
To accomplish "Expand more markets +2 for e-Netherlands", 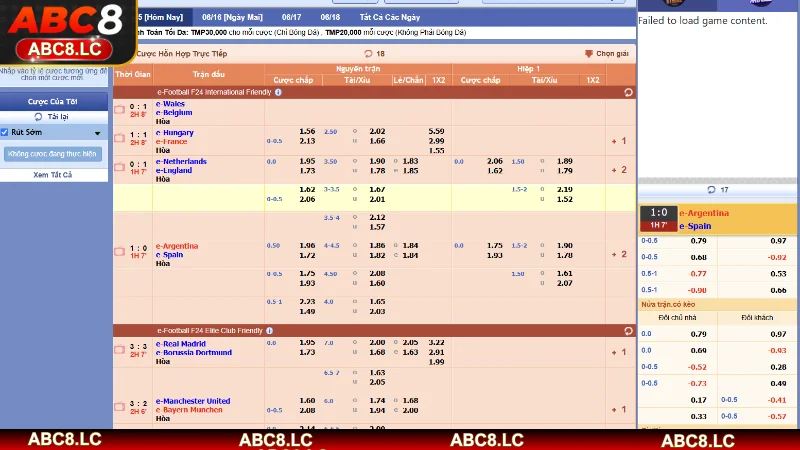I will tap(618, 170).
